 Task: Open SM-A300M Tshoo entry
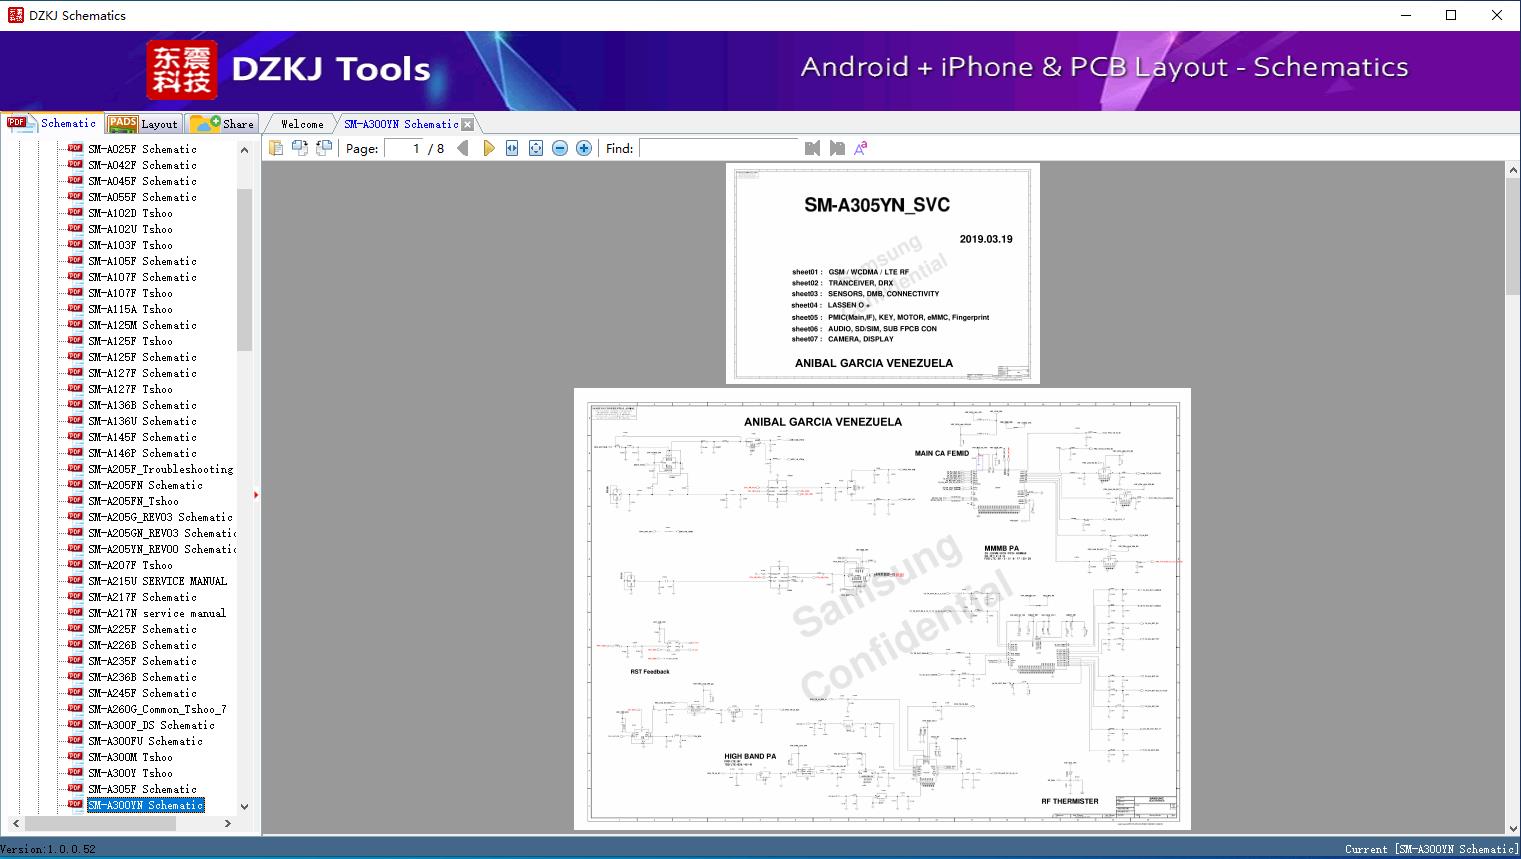(130, 757)
